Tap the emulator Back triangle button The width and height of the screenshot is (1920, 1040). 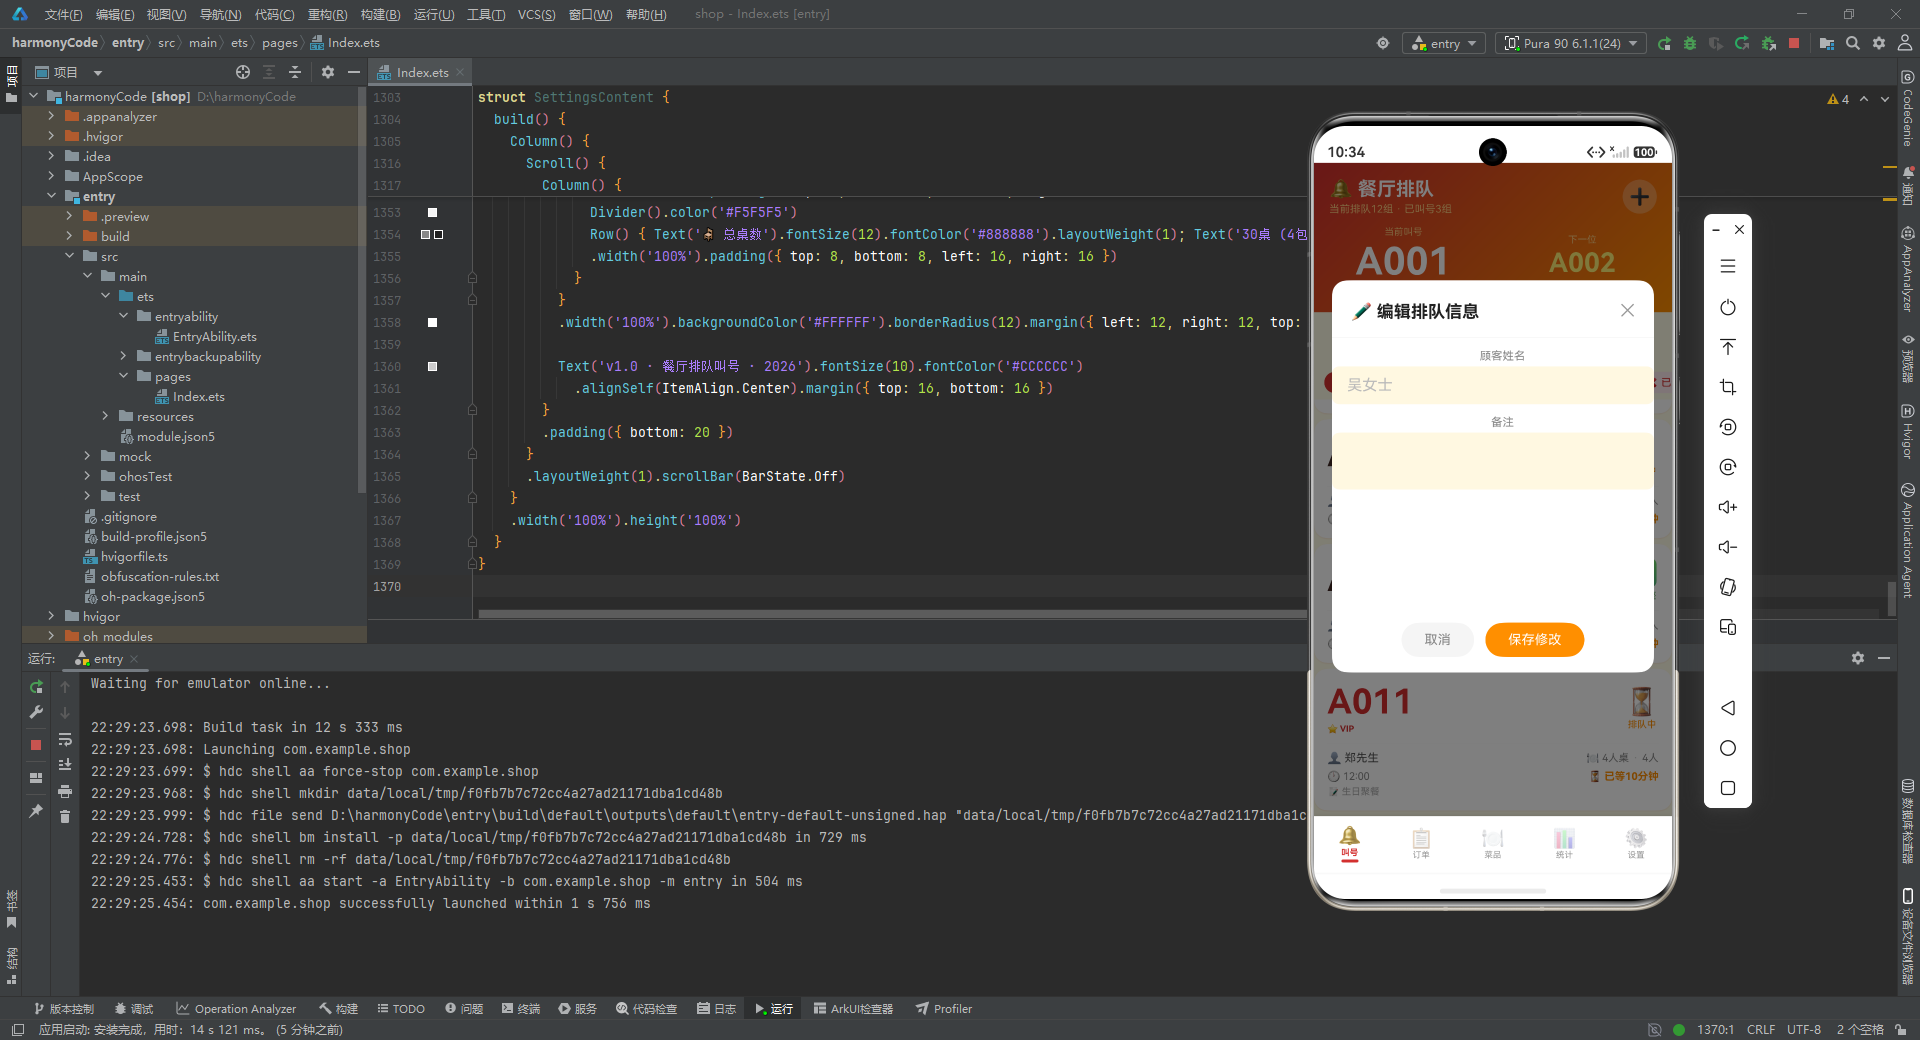(1728, 708)
